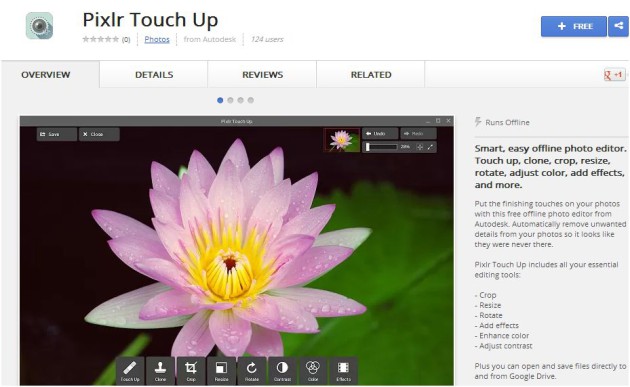Click the 'from Autodesk' text
This screenshot has width=630, height=387.
[x=210, y=39]
